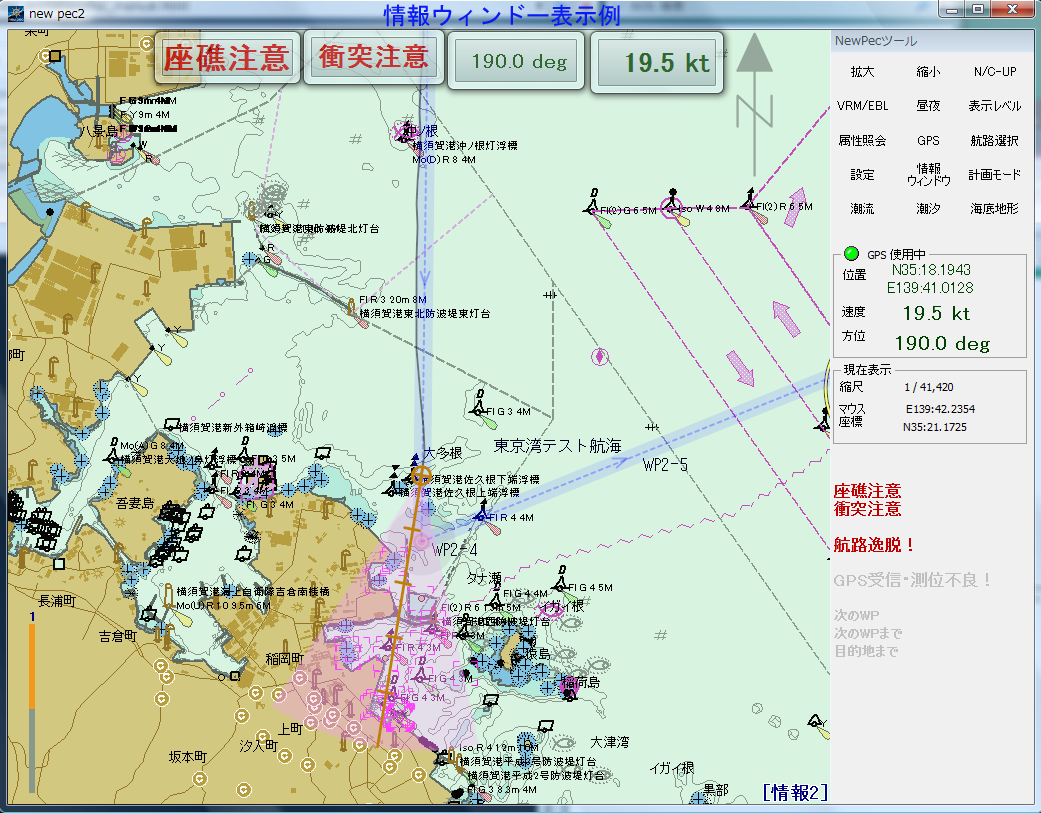Click the 190.0 deg heading display box

click(x=516, y=60)
